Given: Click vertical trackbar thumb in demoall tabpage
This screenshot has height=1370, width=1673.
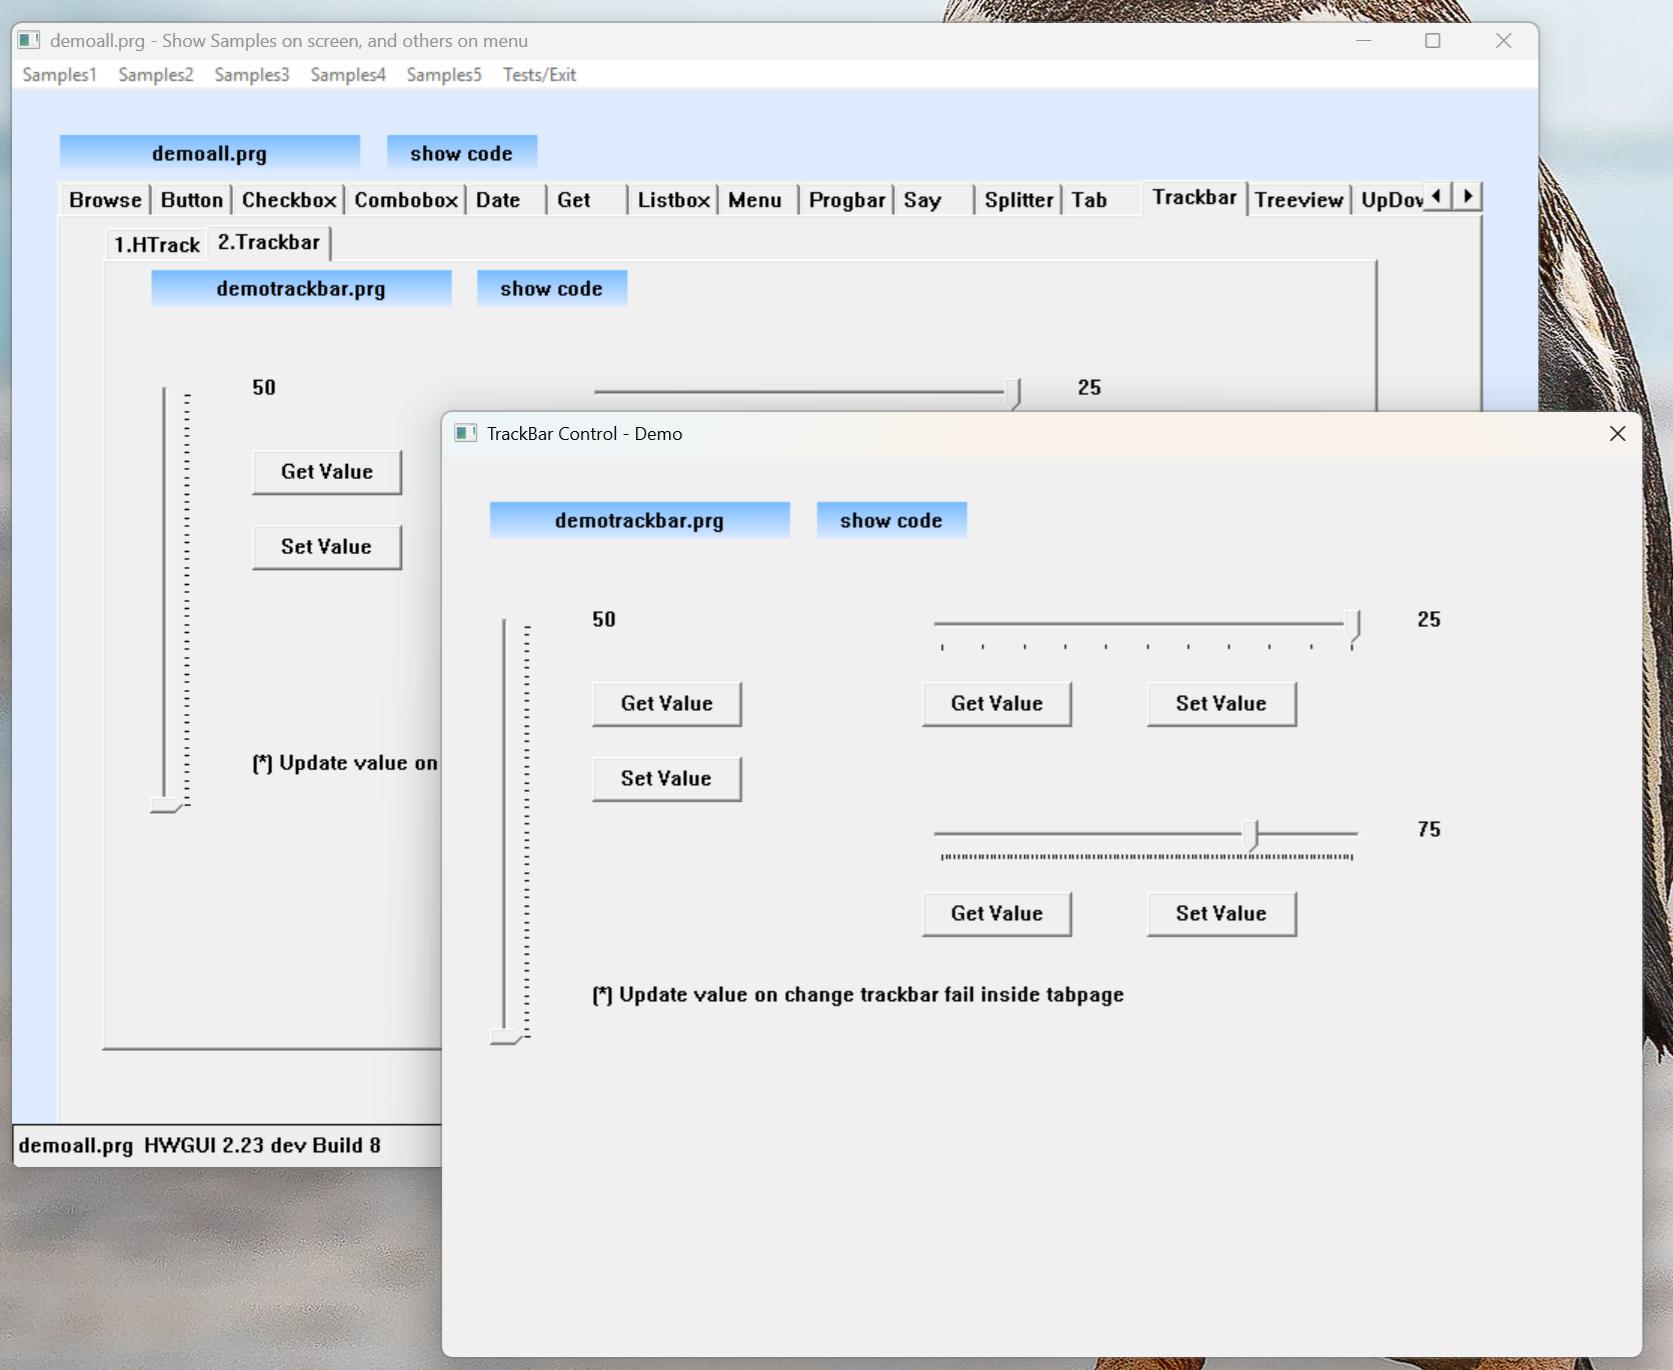Looking at the screenshot, I should 166,804.
